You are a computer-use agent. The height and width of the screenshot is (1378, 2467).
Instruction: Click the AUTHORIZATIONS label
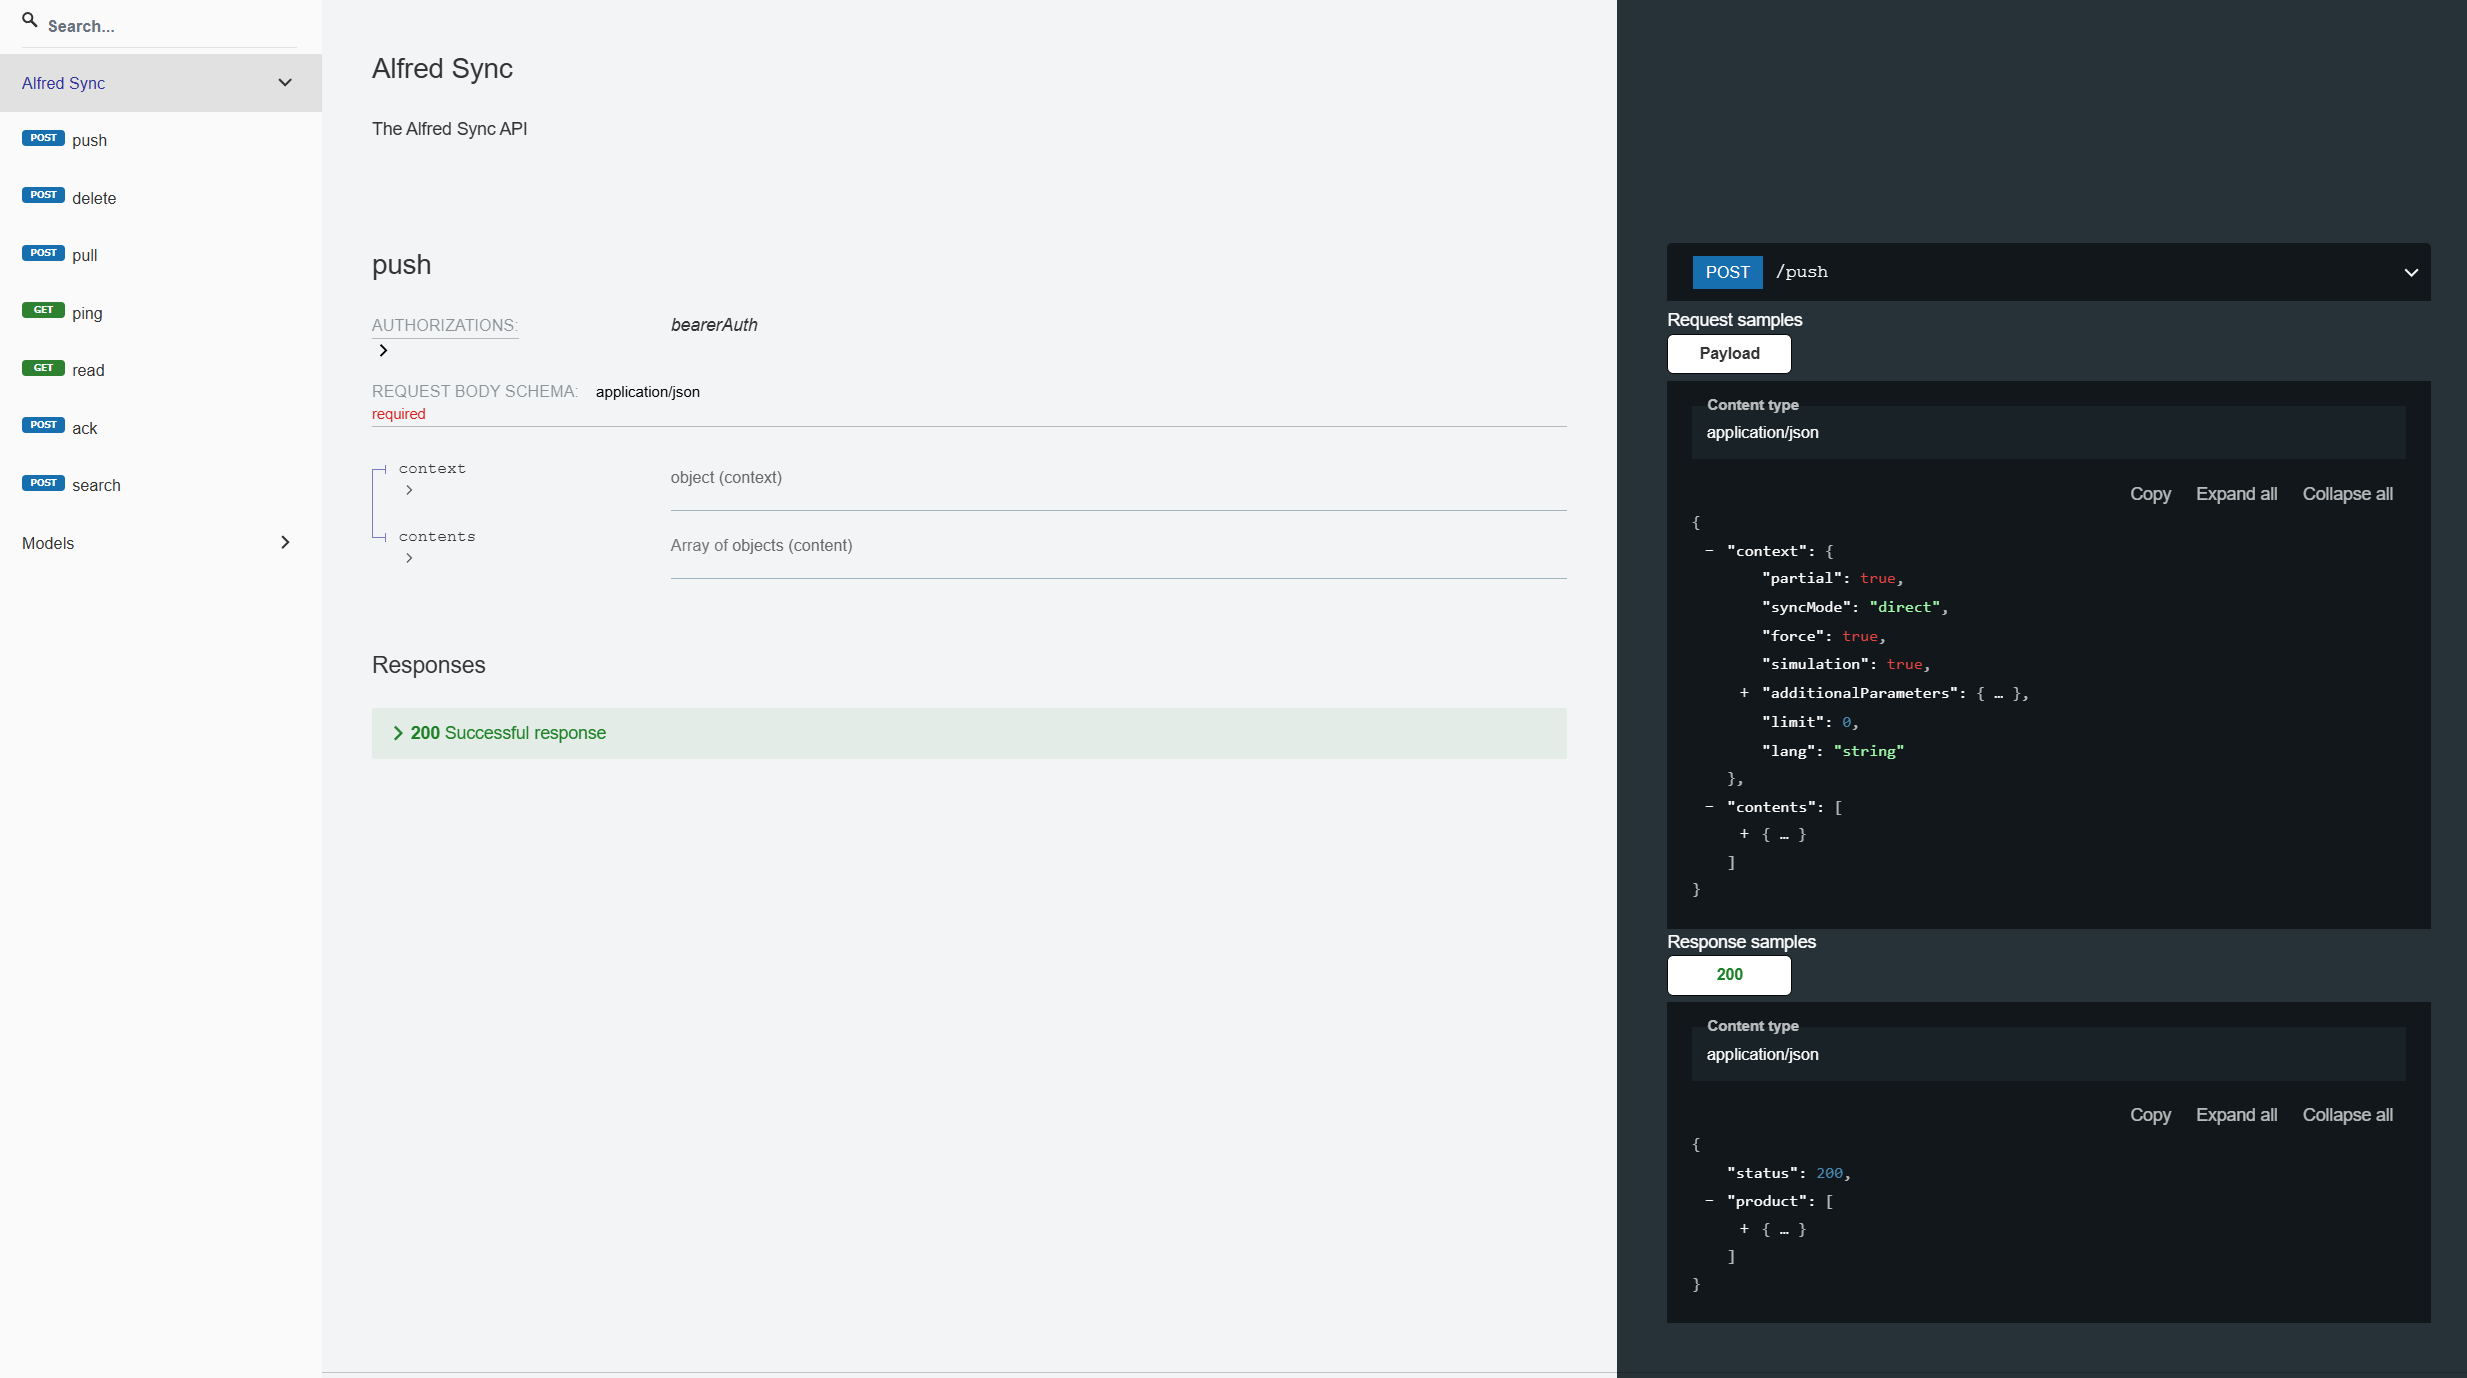point(445,325)
